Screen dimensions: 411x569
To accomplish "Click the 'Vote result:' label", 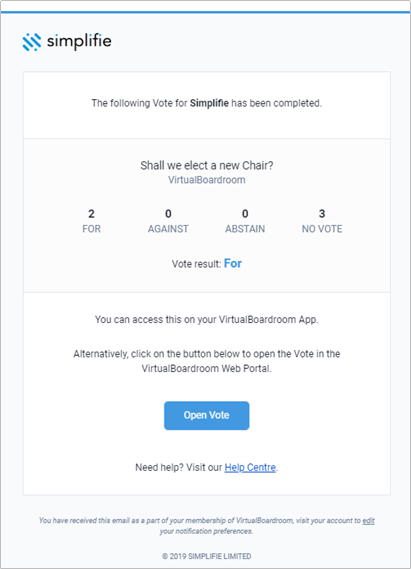I will [x=196, y=264].
